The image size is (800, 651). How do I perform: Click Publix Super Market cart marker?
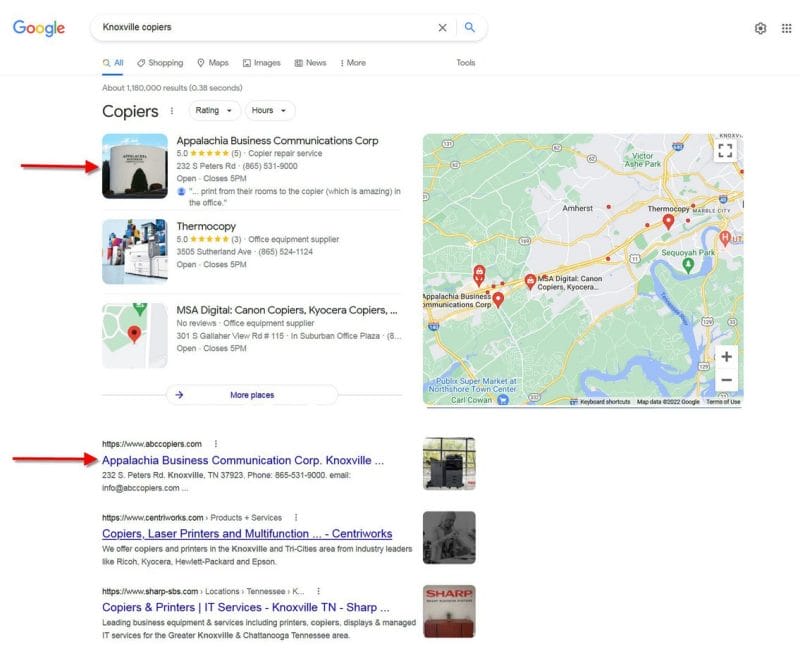(503, 400)
